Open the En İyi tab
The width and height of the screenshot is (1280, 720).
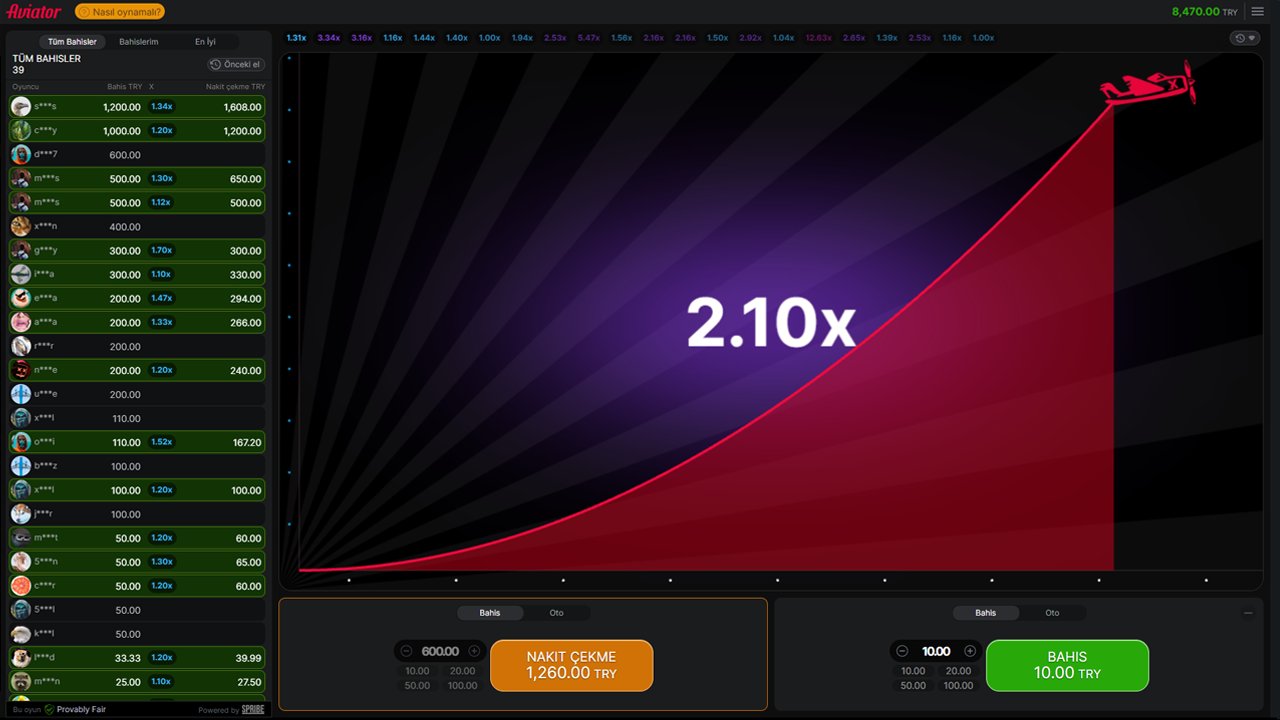tap(205, 42)
